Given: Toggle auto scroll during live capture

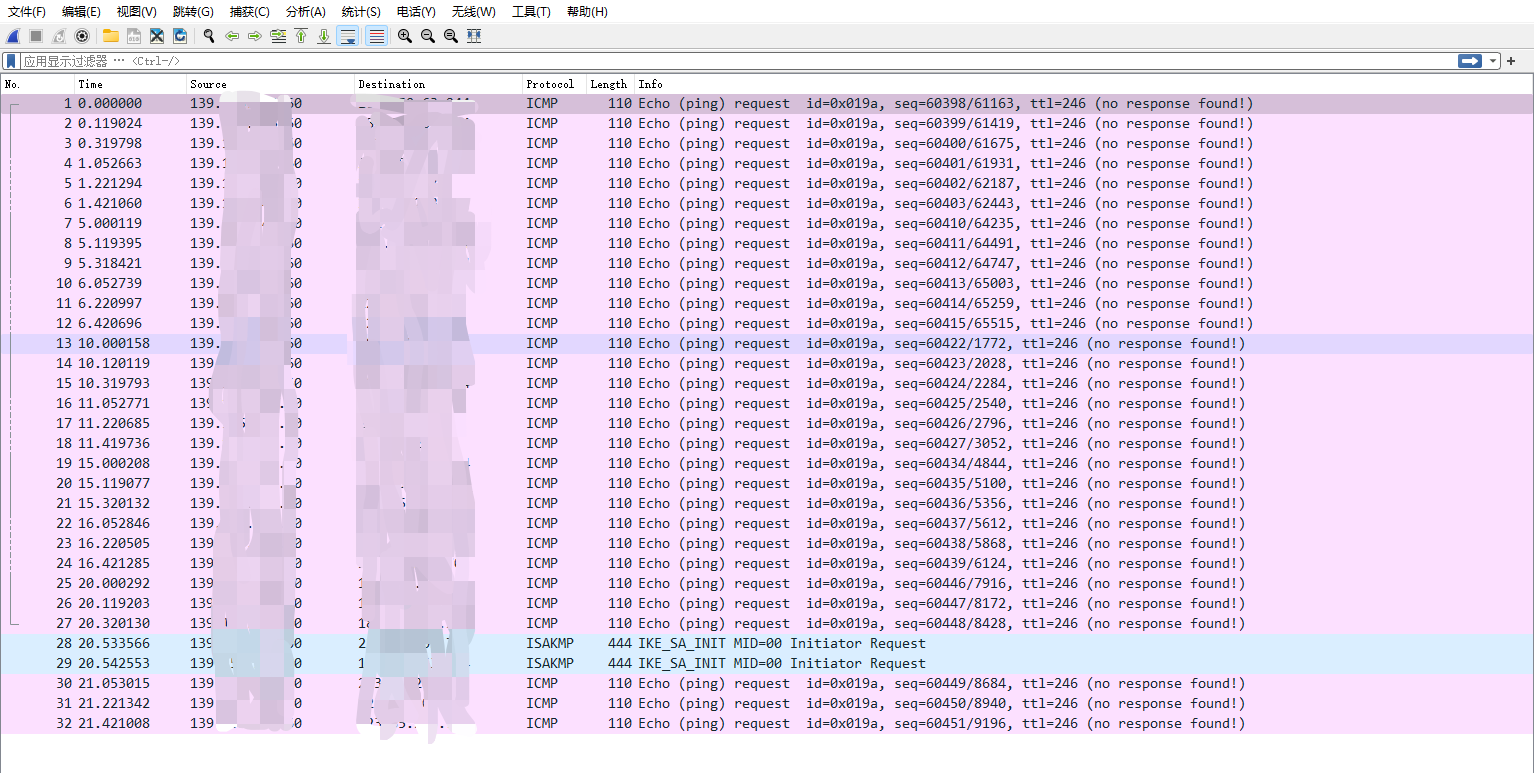Looking at the screenshot, I should click(x=348, y=36).
